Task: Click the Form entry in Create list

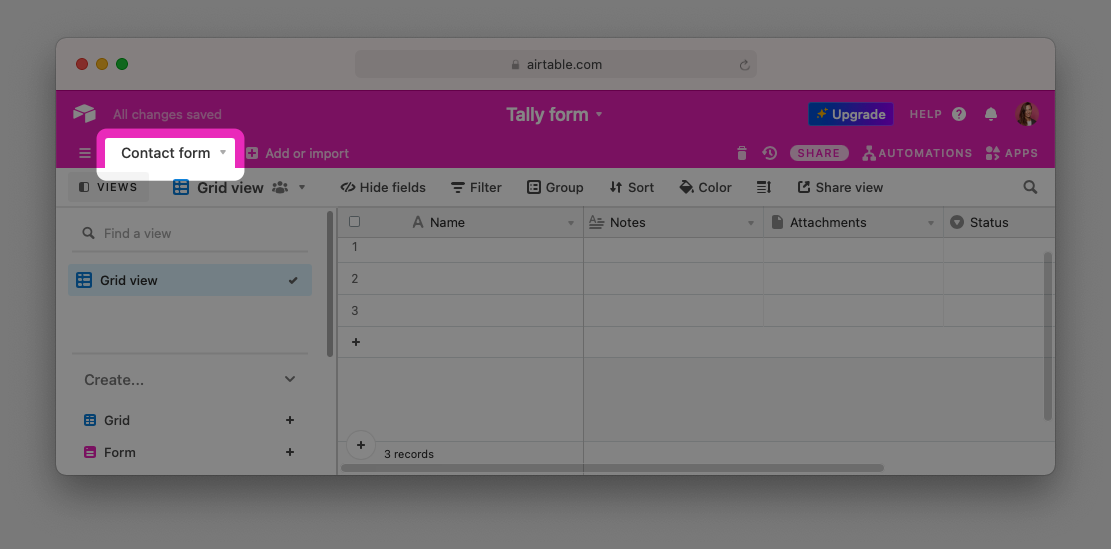Action: [x=110, y=452]
